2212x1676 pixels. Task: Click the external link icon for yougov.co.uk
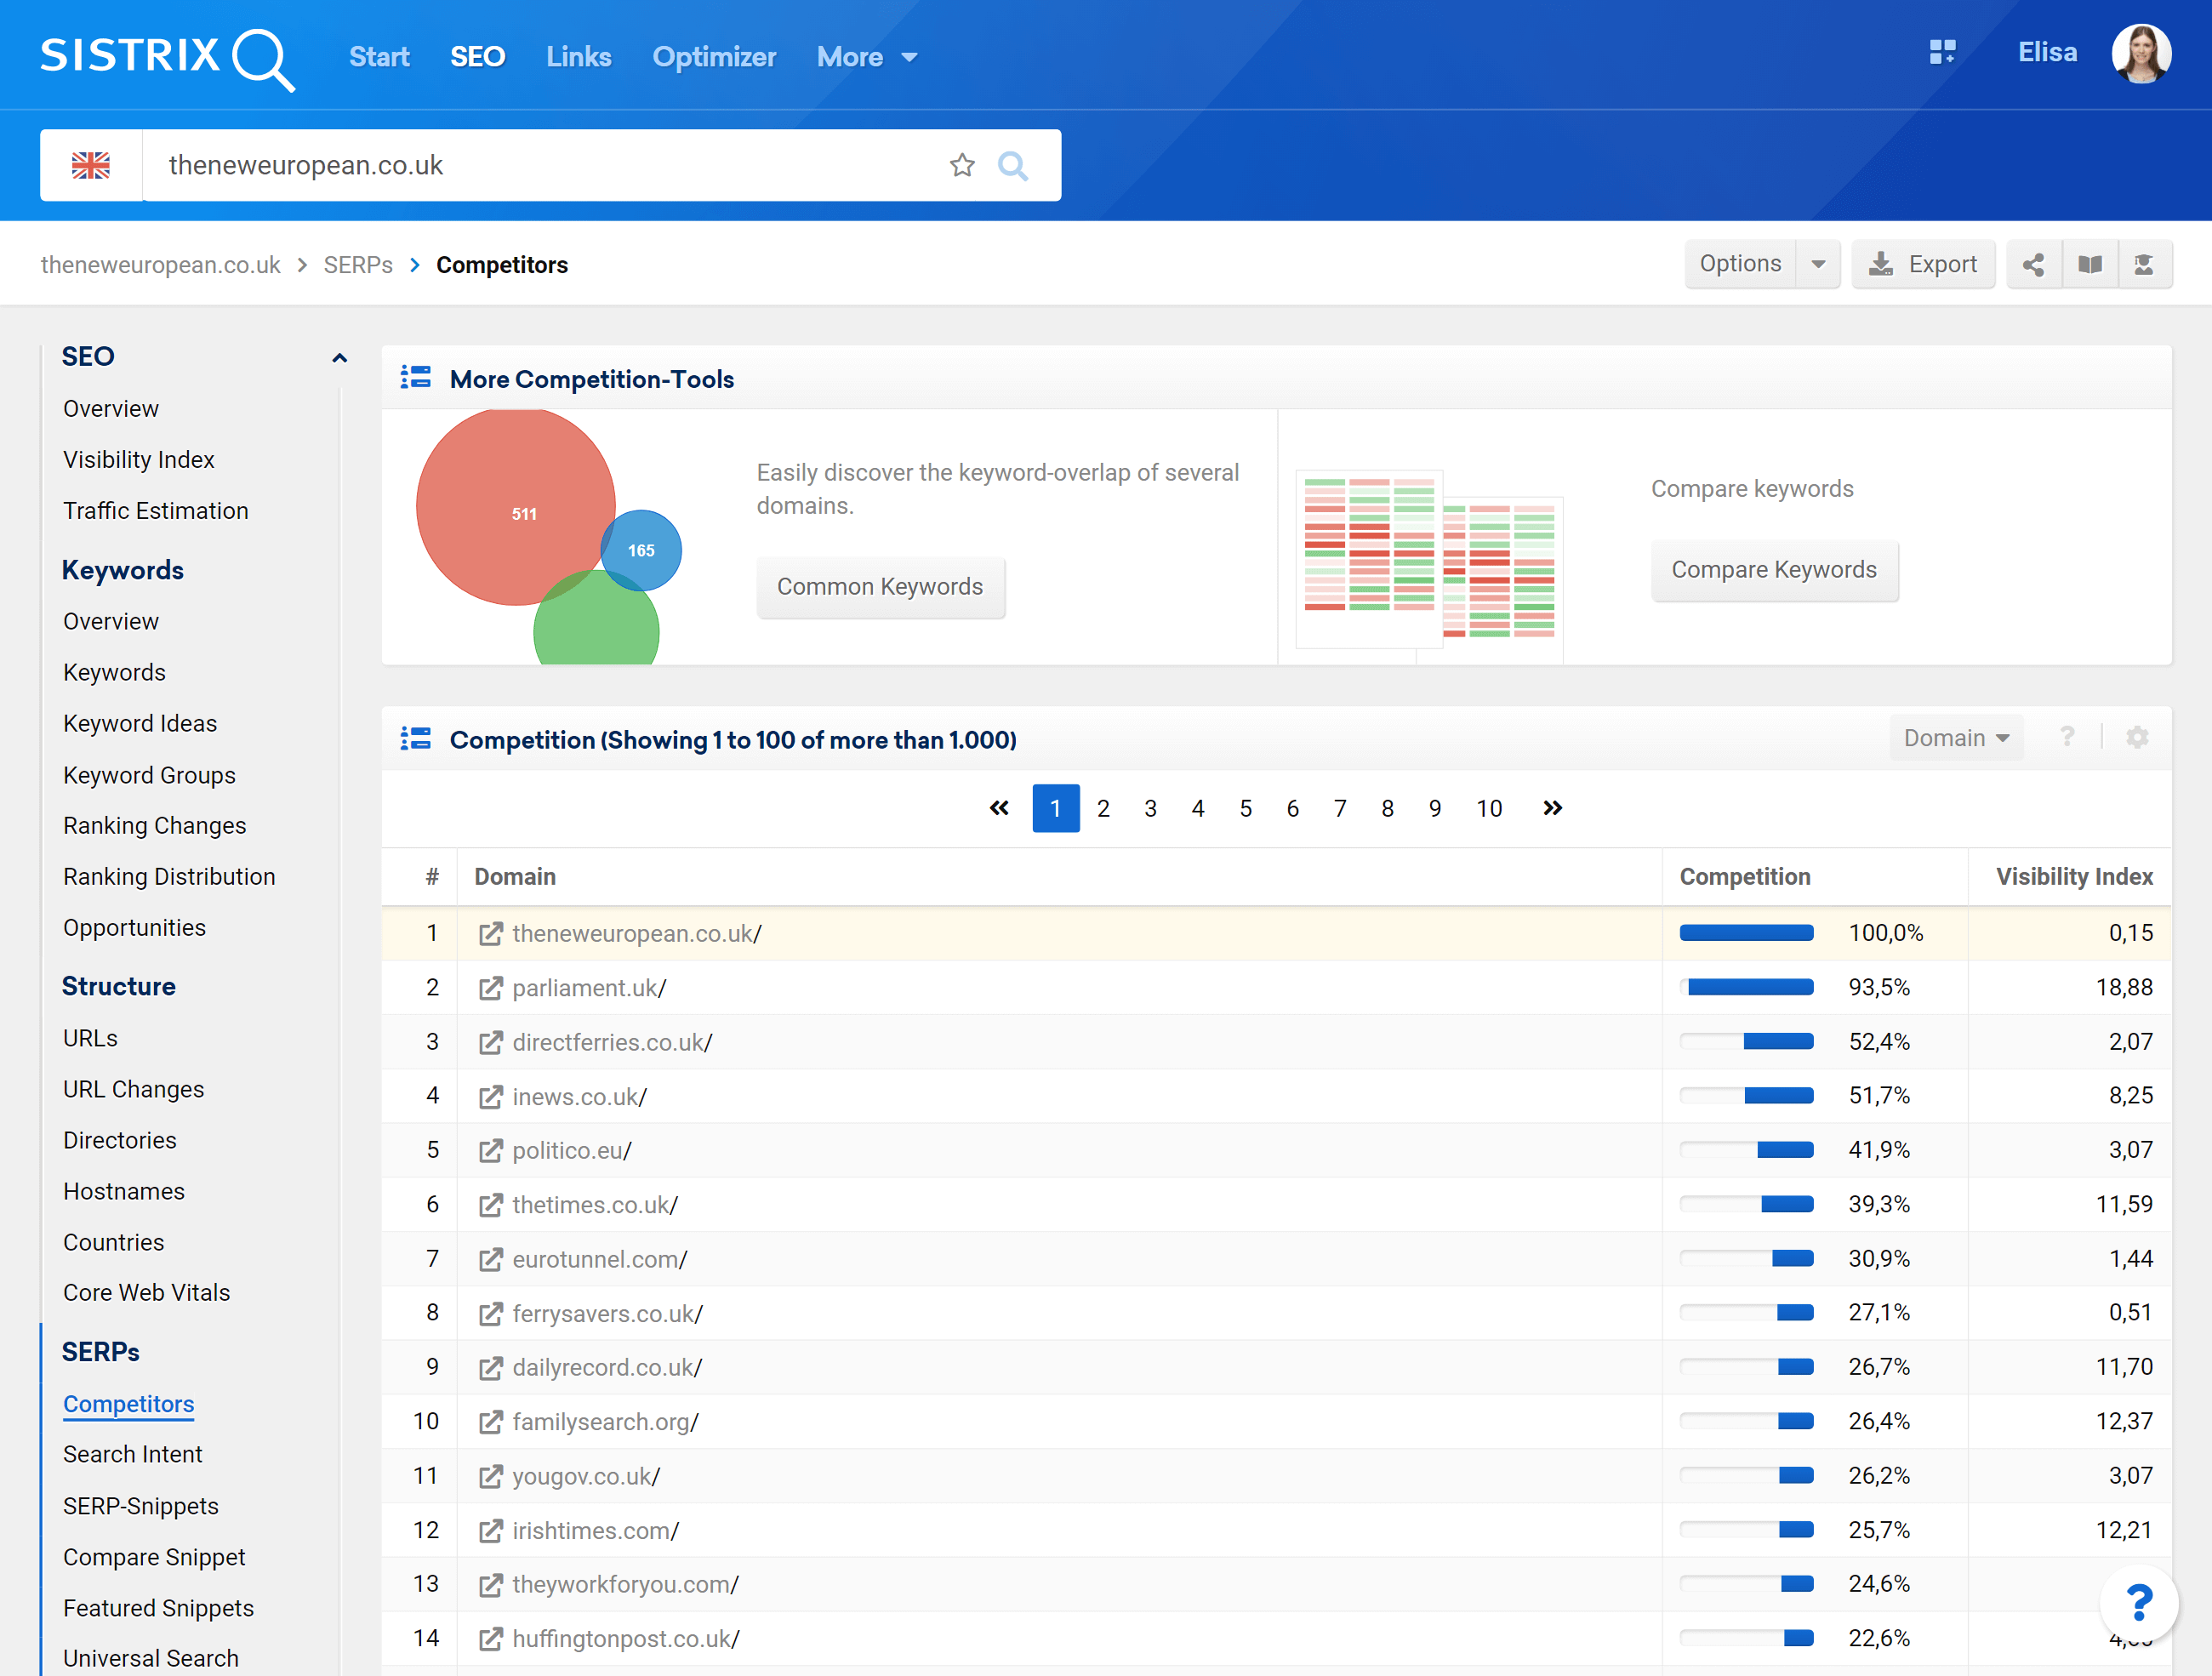(490, 1476)
